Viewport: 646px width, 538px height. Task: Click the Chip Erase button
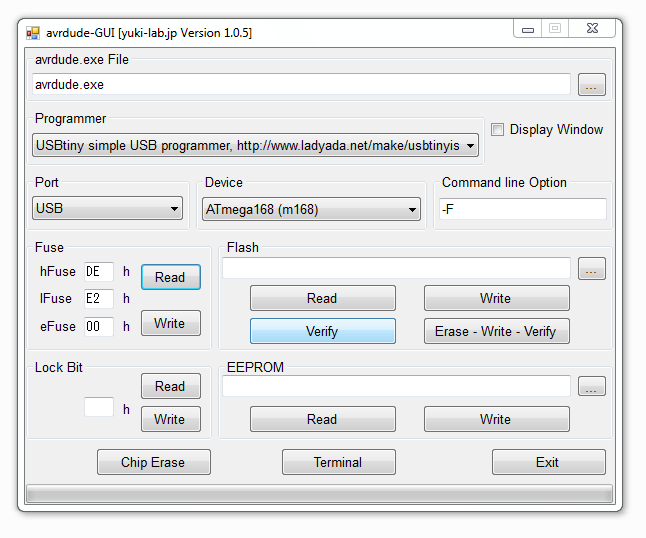[154, 462]
